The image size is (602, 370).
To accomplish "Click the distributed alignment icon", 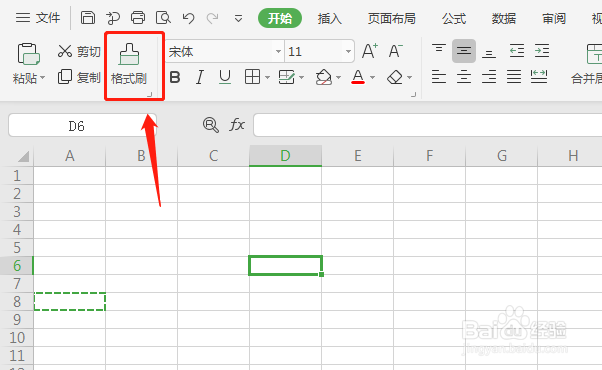I will point(539,77).
